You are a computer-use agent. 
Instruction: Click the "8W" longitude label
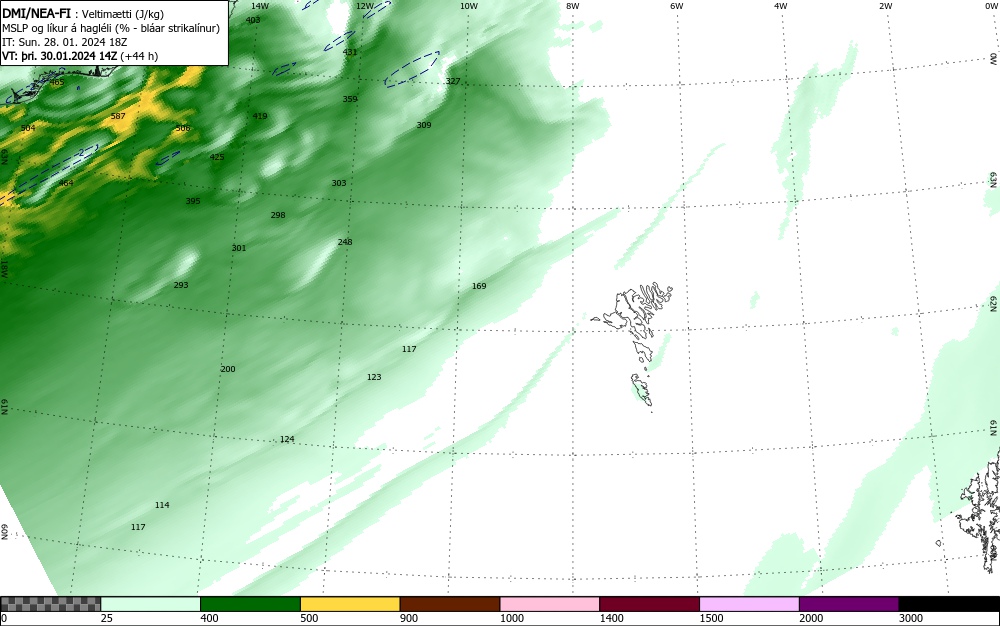point(573,6)
